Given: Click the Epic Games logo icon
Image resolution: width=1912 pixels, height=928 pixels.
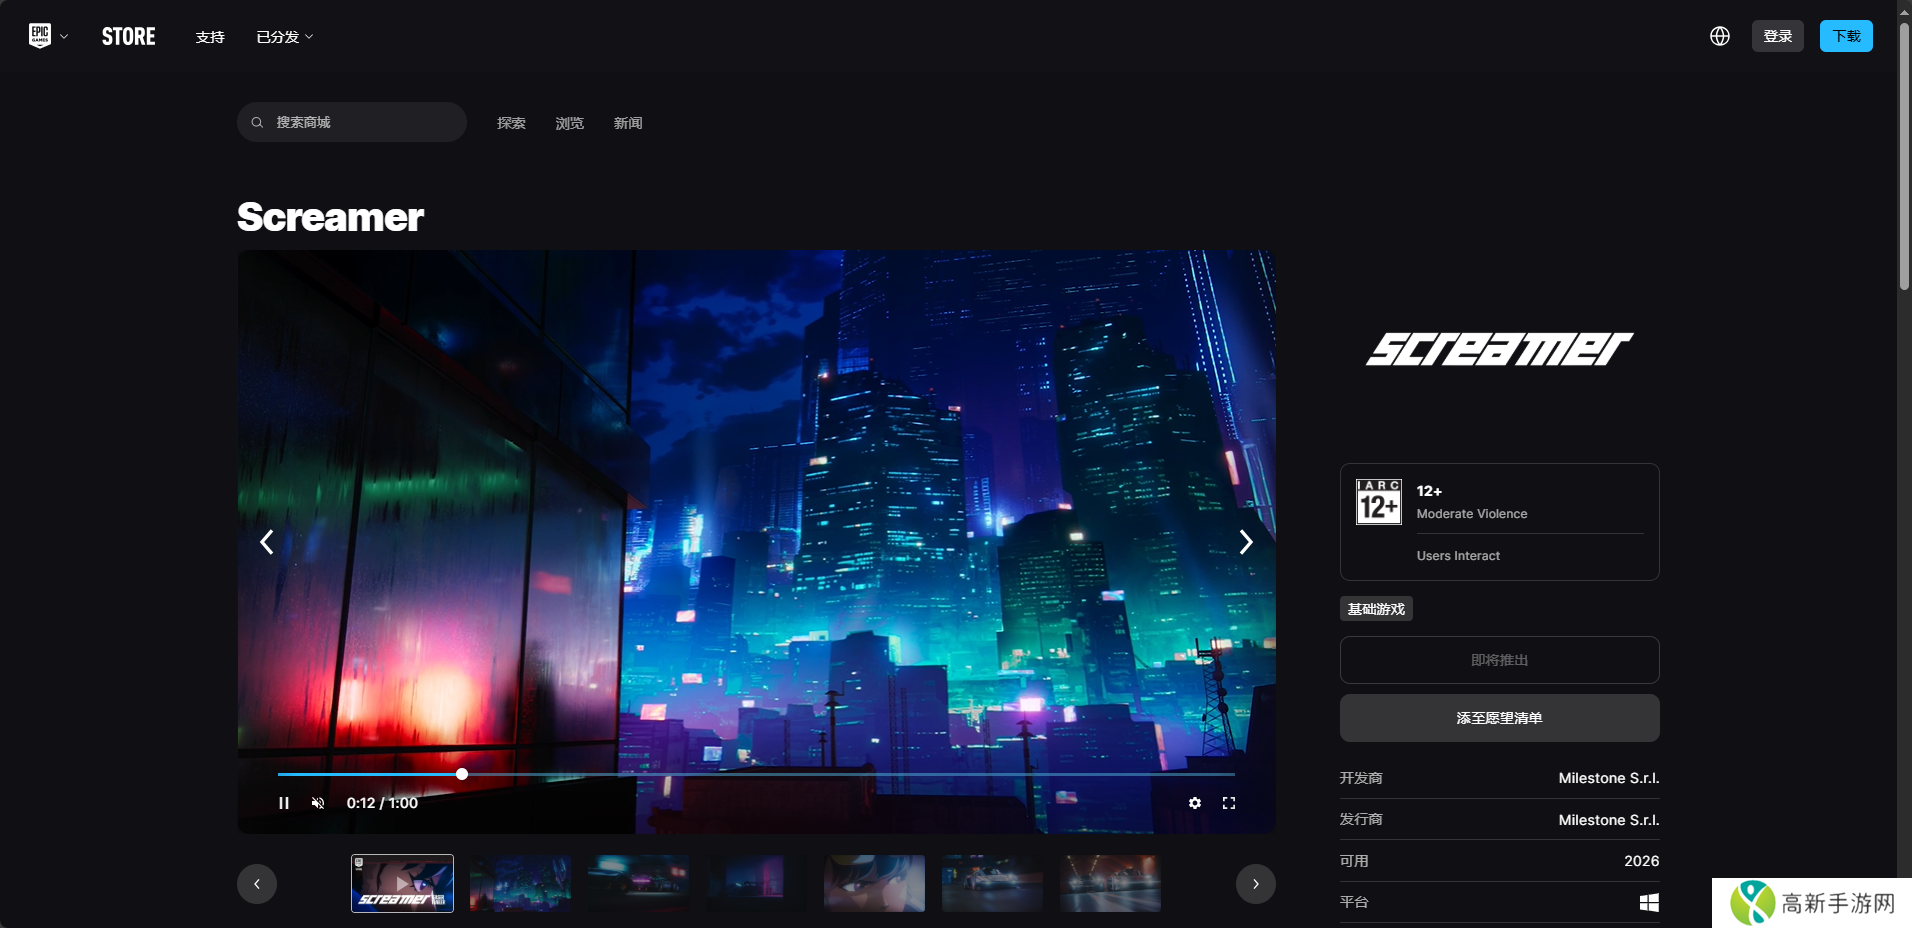Looking at the screenshot, I should (x=40, y=36).
